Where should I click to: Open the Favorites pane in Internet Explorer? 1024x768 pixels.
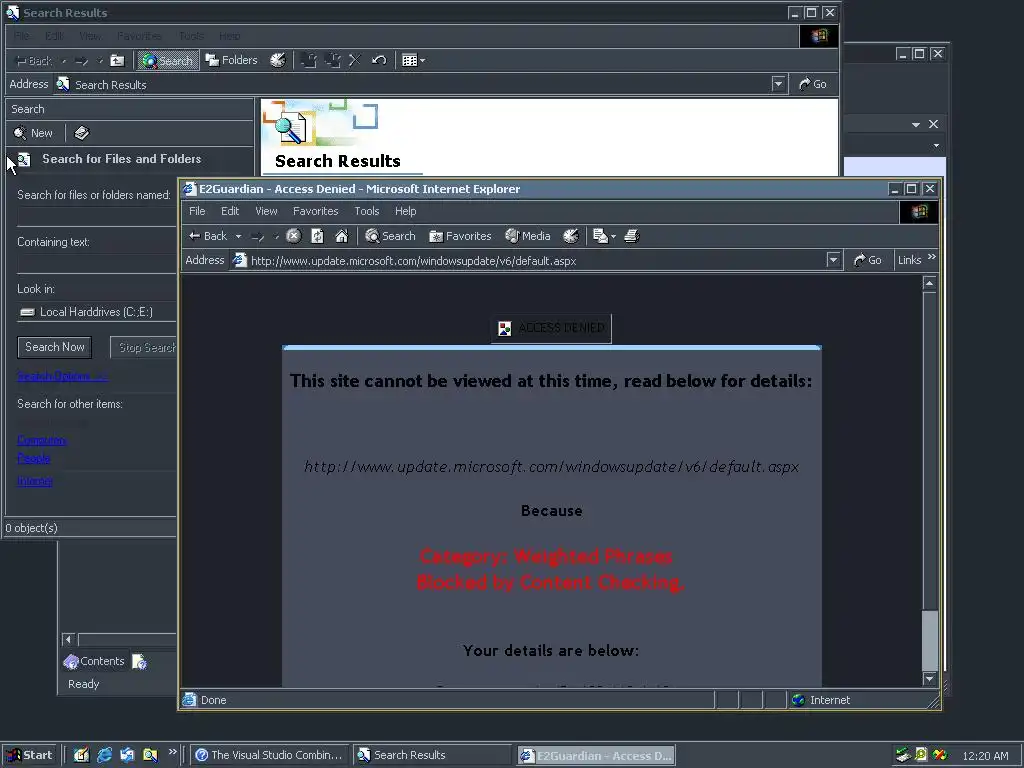tap(460, 236)
